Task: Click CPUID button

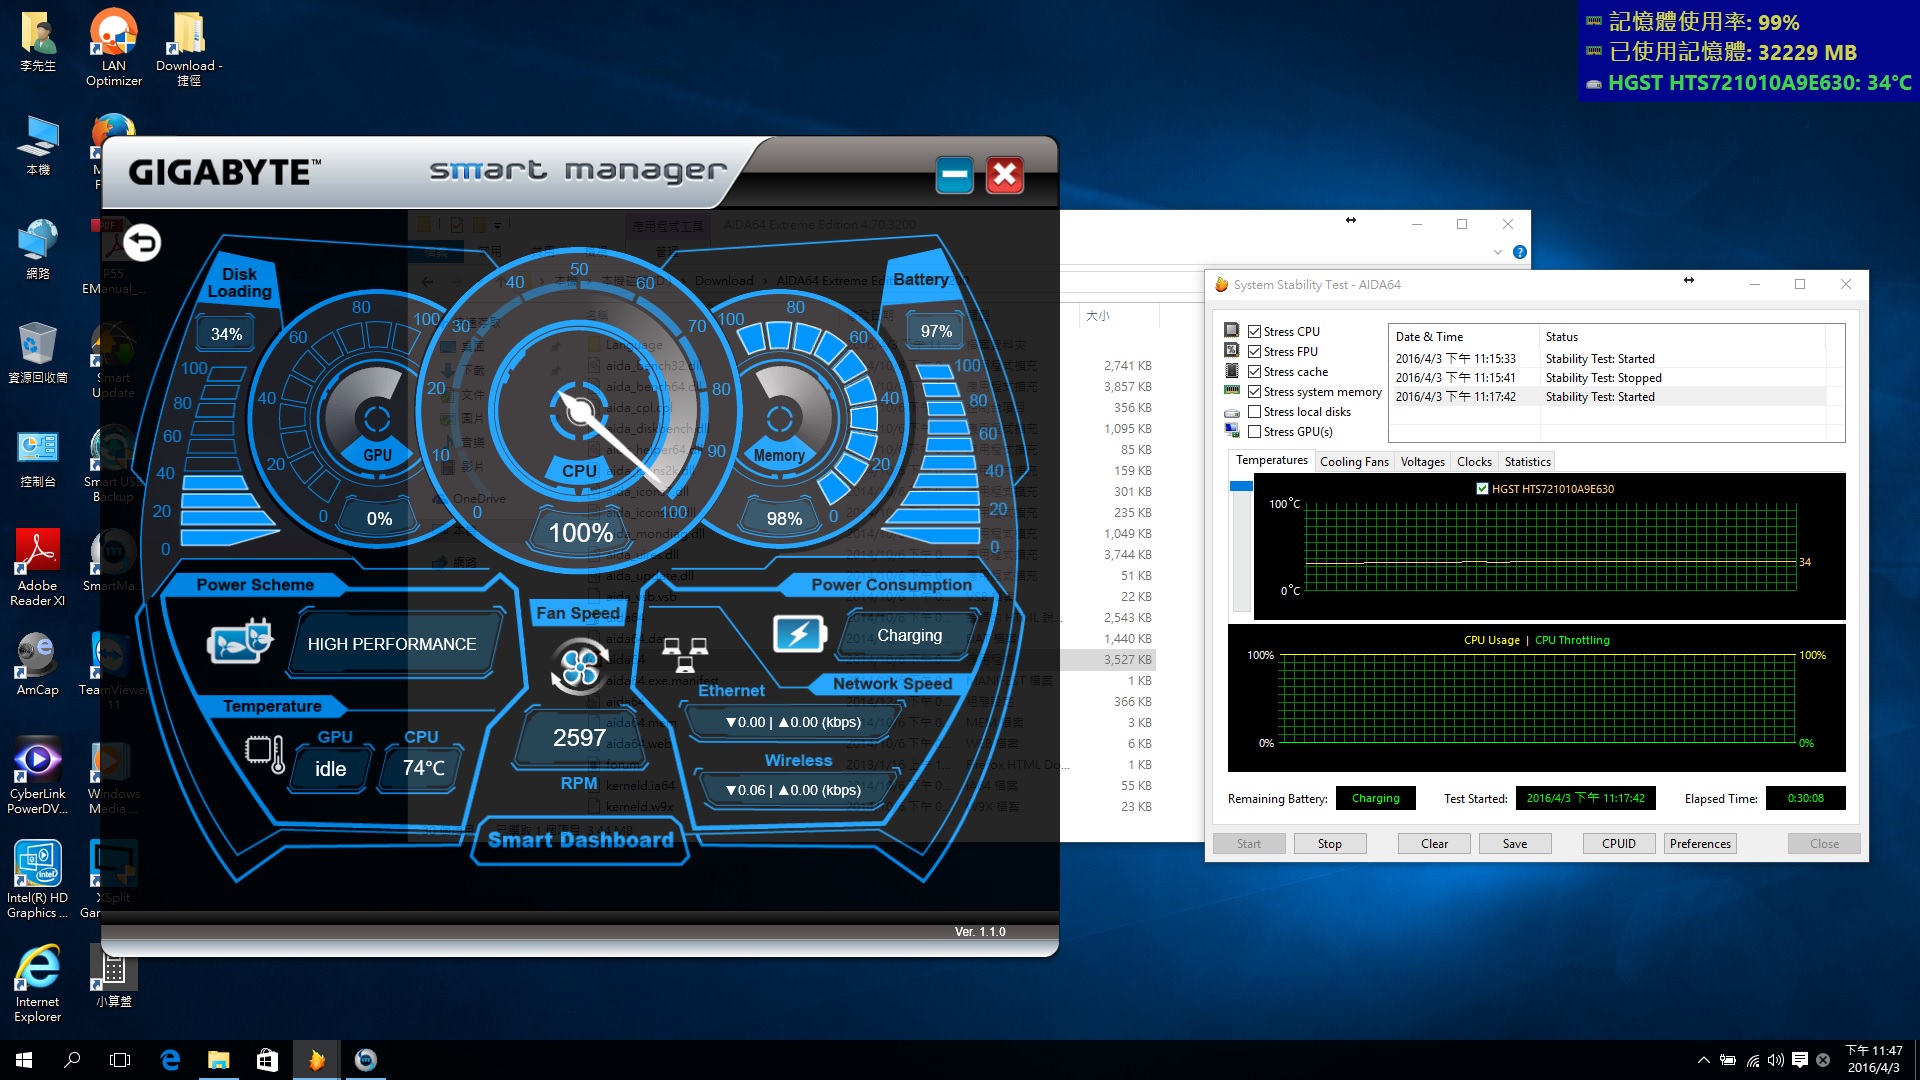Action: click(x=1619, y=844)
